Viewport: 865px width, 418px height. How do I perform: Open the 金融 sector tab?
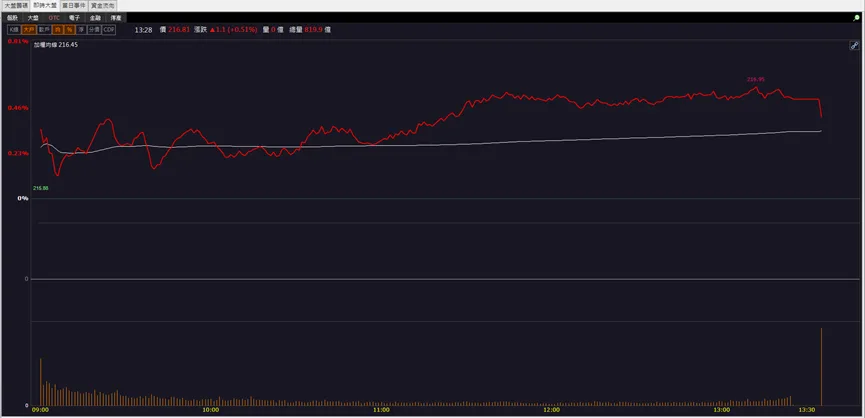[x=95, y=18]
